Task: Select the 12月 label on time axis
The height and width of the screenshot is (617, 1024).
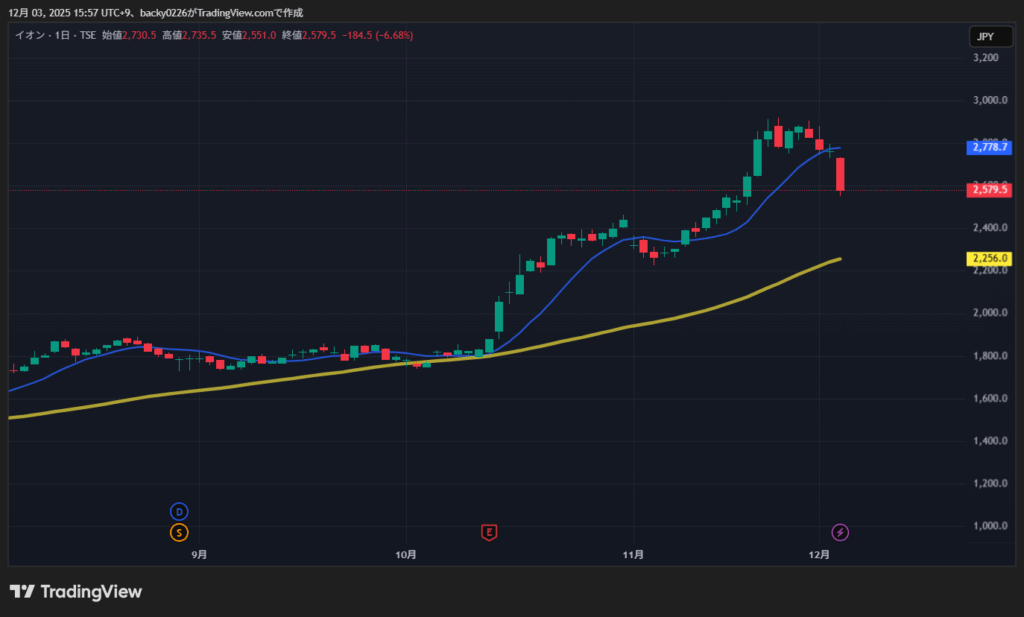Action: [819, 554]
